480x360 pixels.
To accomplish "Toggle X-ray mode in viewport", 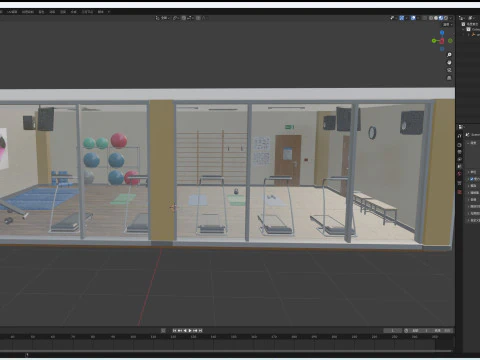I will tap(424, 18).
